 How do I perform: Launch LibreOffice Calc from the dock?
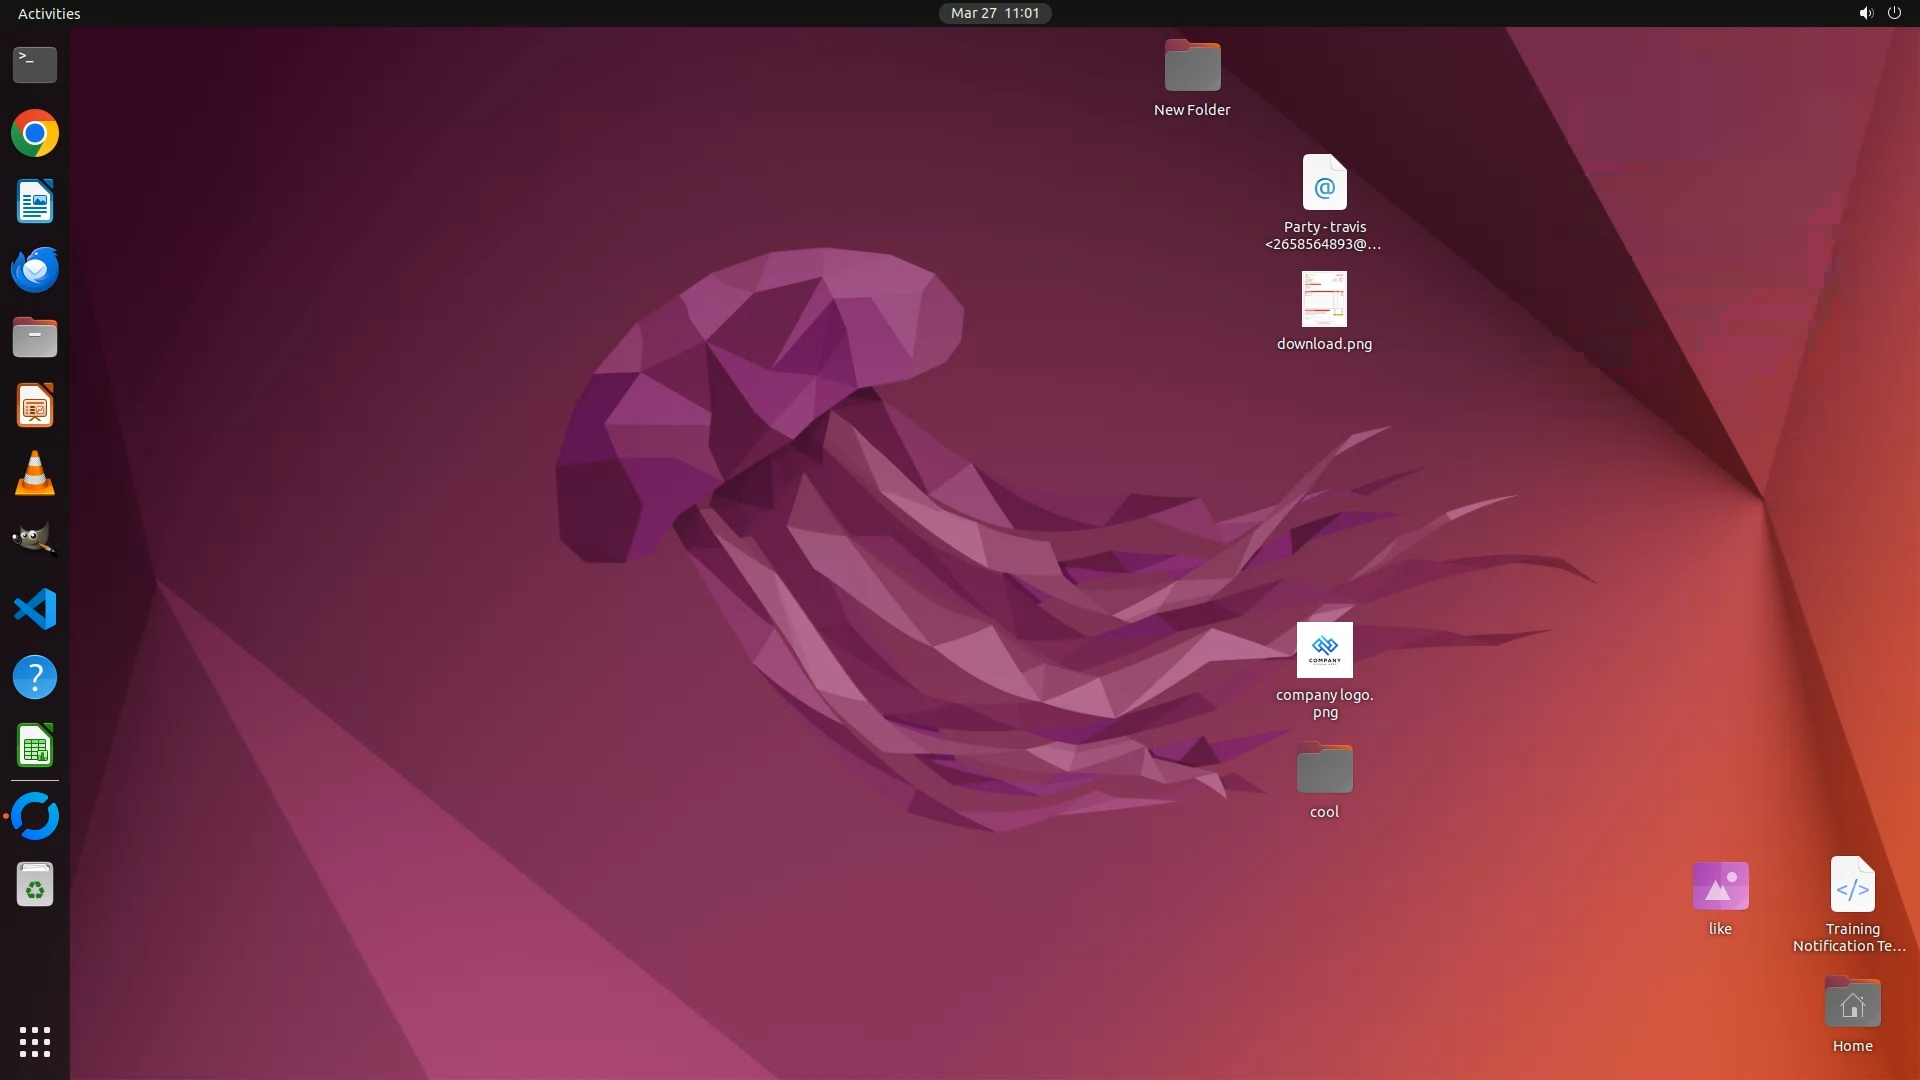35,746
